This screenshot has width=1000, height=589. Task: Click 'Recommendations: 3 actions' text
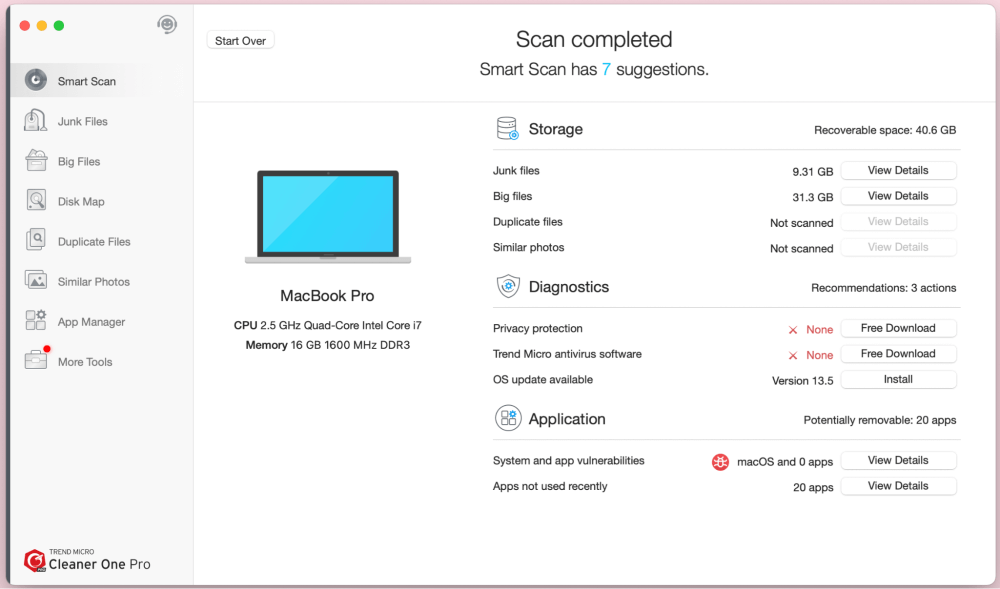[x=883, y=287]
